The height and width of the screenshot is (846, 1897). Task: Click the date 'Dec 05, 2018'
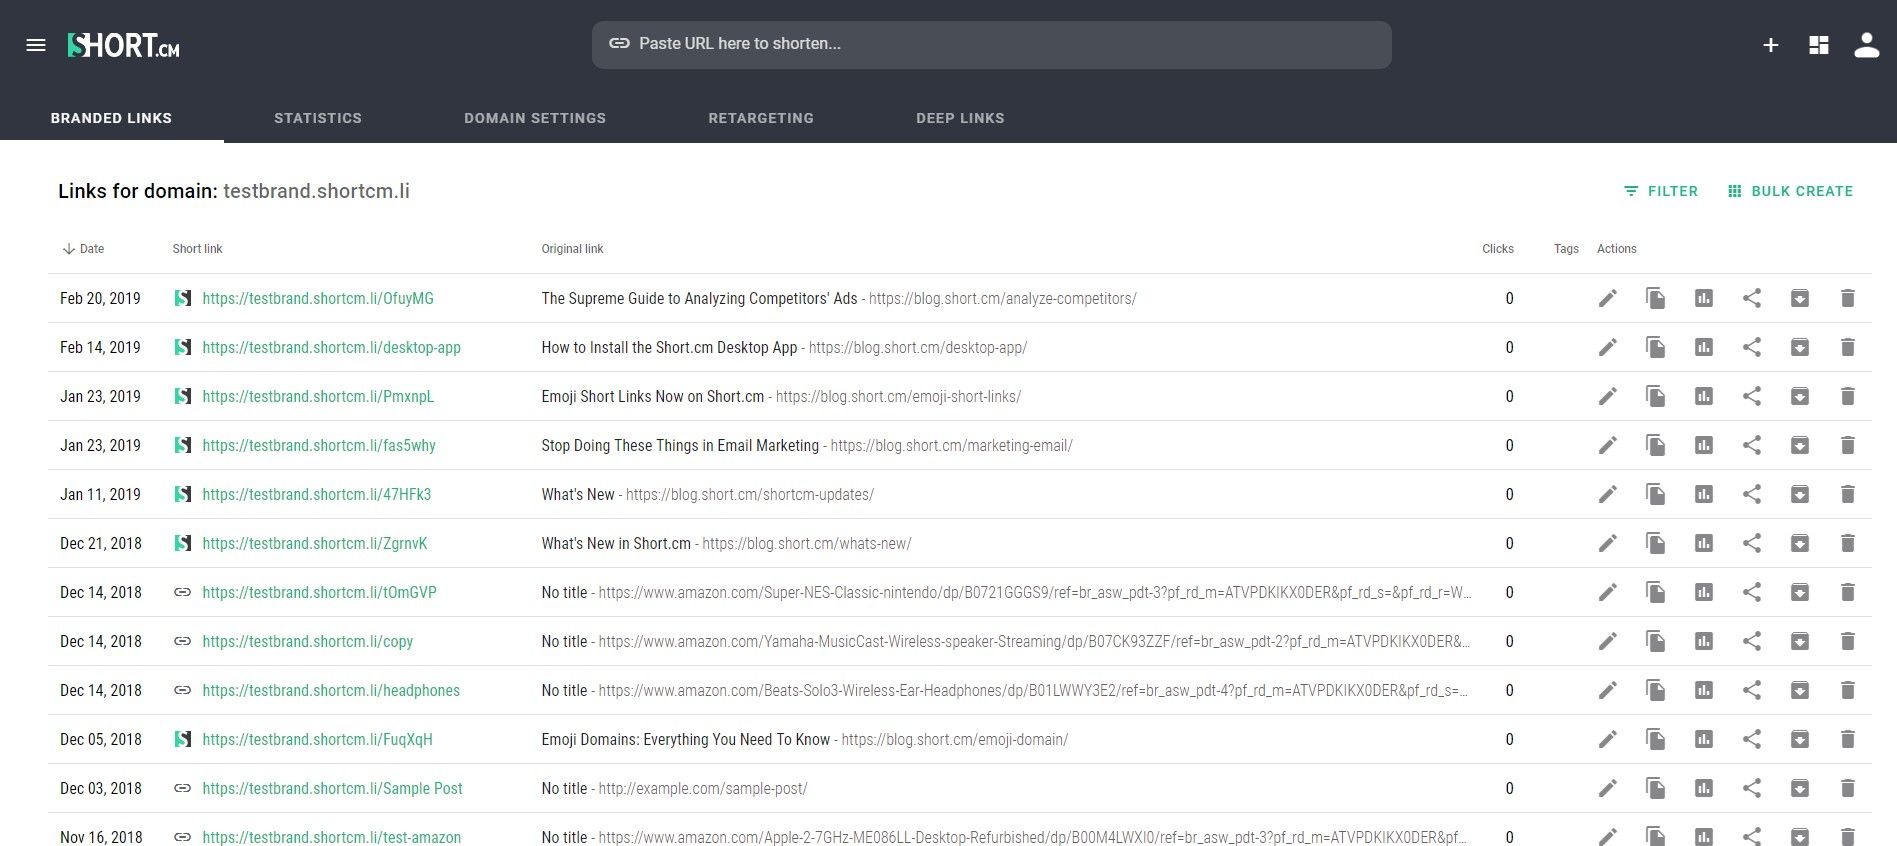click(x=101, y=739)
